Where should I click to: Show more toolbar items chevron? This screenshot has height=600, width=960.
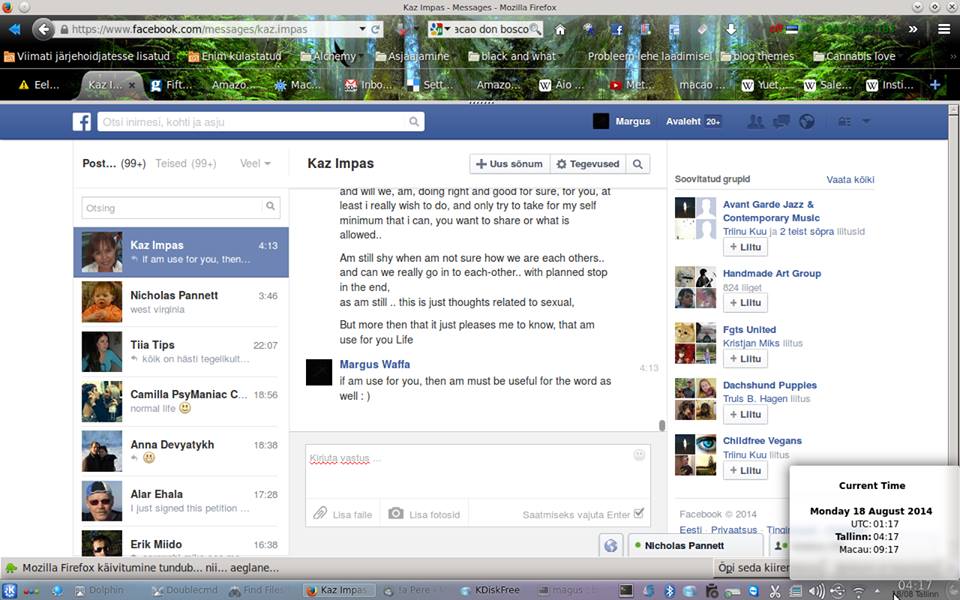(x=913, y=29)
